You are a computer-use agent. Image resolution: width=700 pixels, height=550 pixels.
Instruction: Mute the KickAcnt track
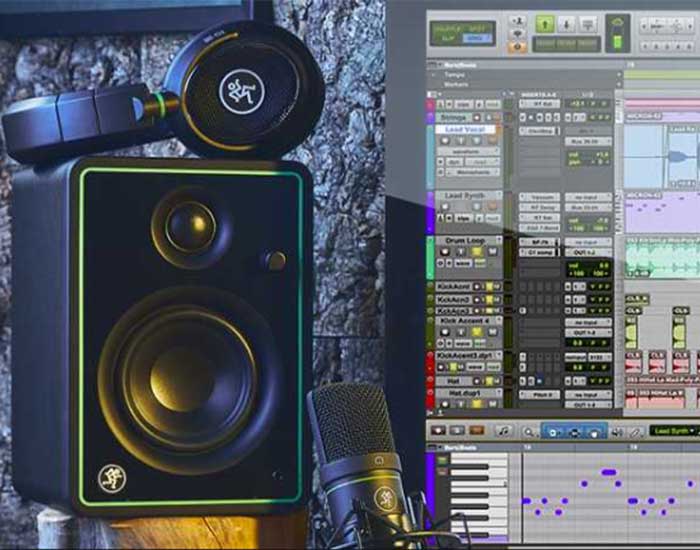(496, 286)
